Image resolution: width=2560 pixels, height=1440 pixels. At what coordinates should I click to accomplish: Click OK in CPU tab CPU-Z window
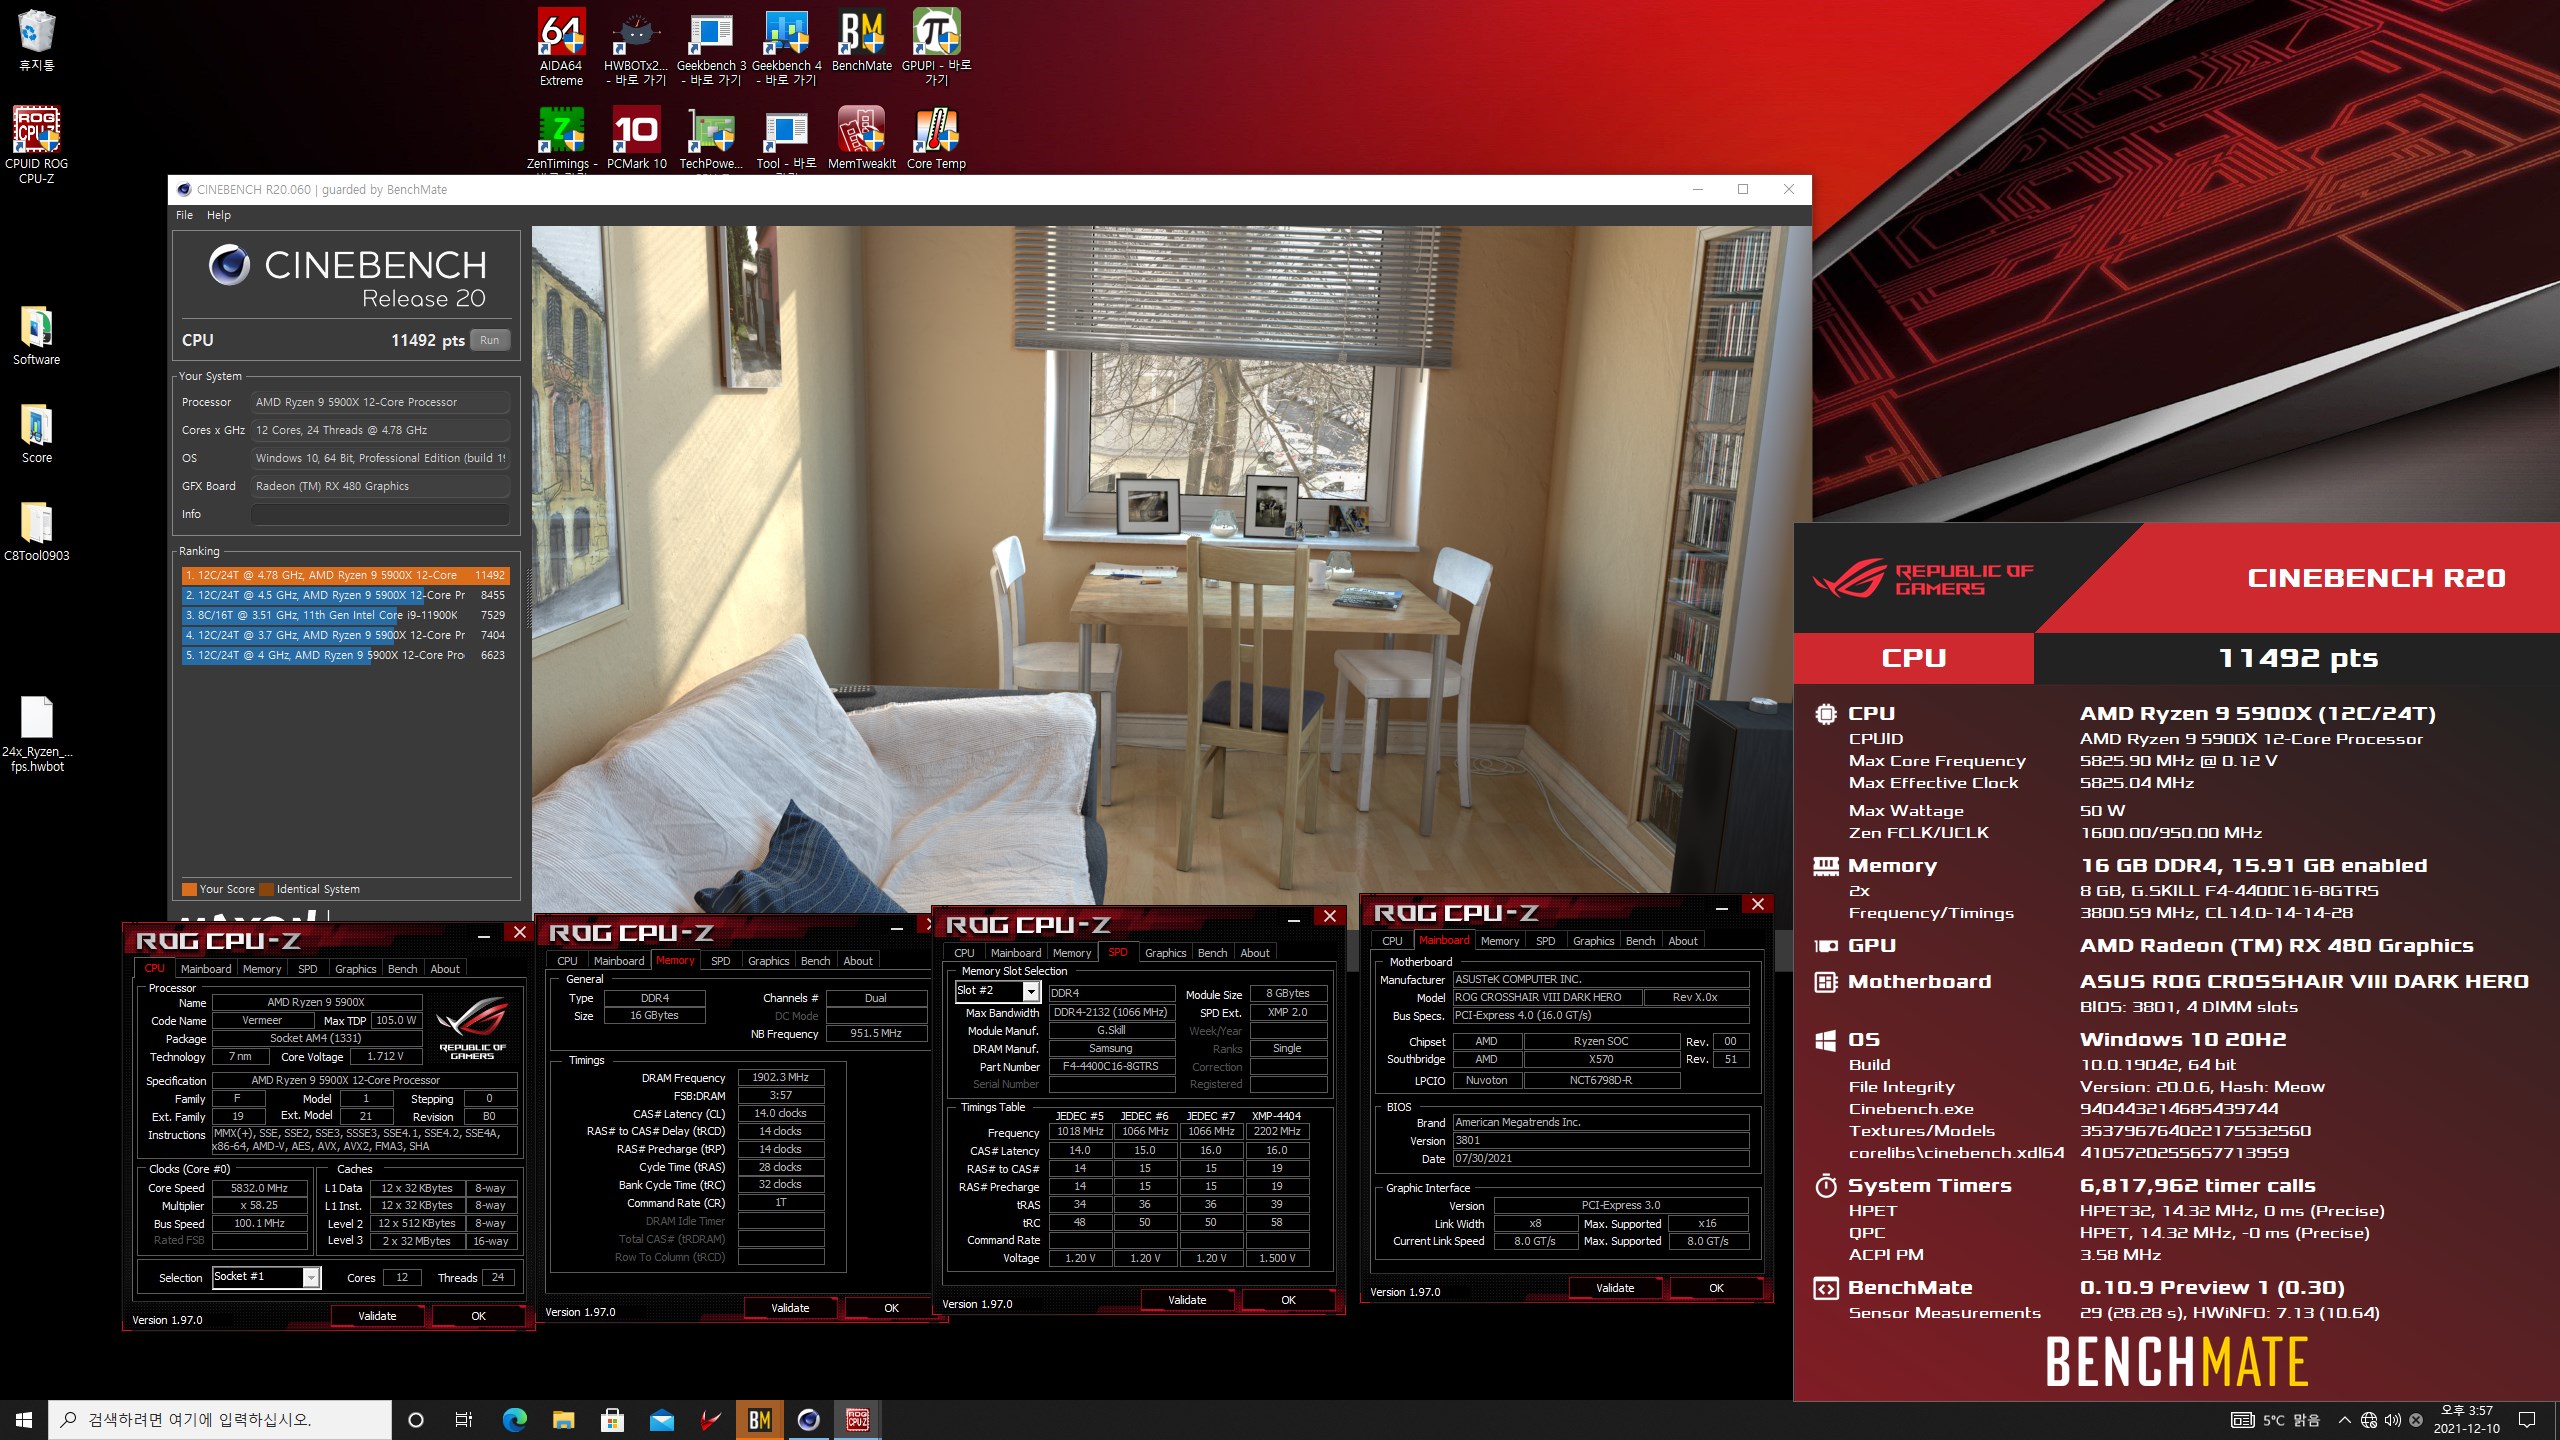click(479, 1316)
